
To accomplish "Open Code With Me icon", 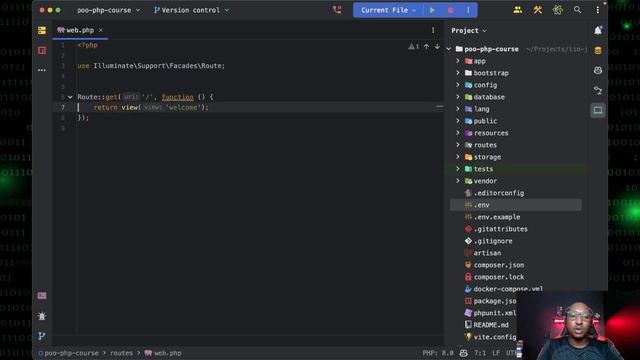I will pyautogui.click(x=518, y=10).
